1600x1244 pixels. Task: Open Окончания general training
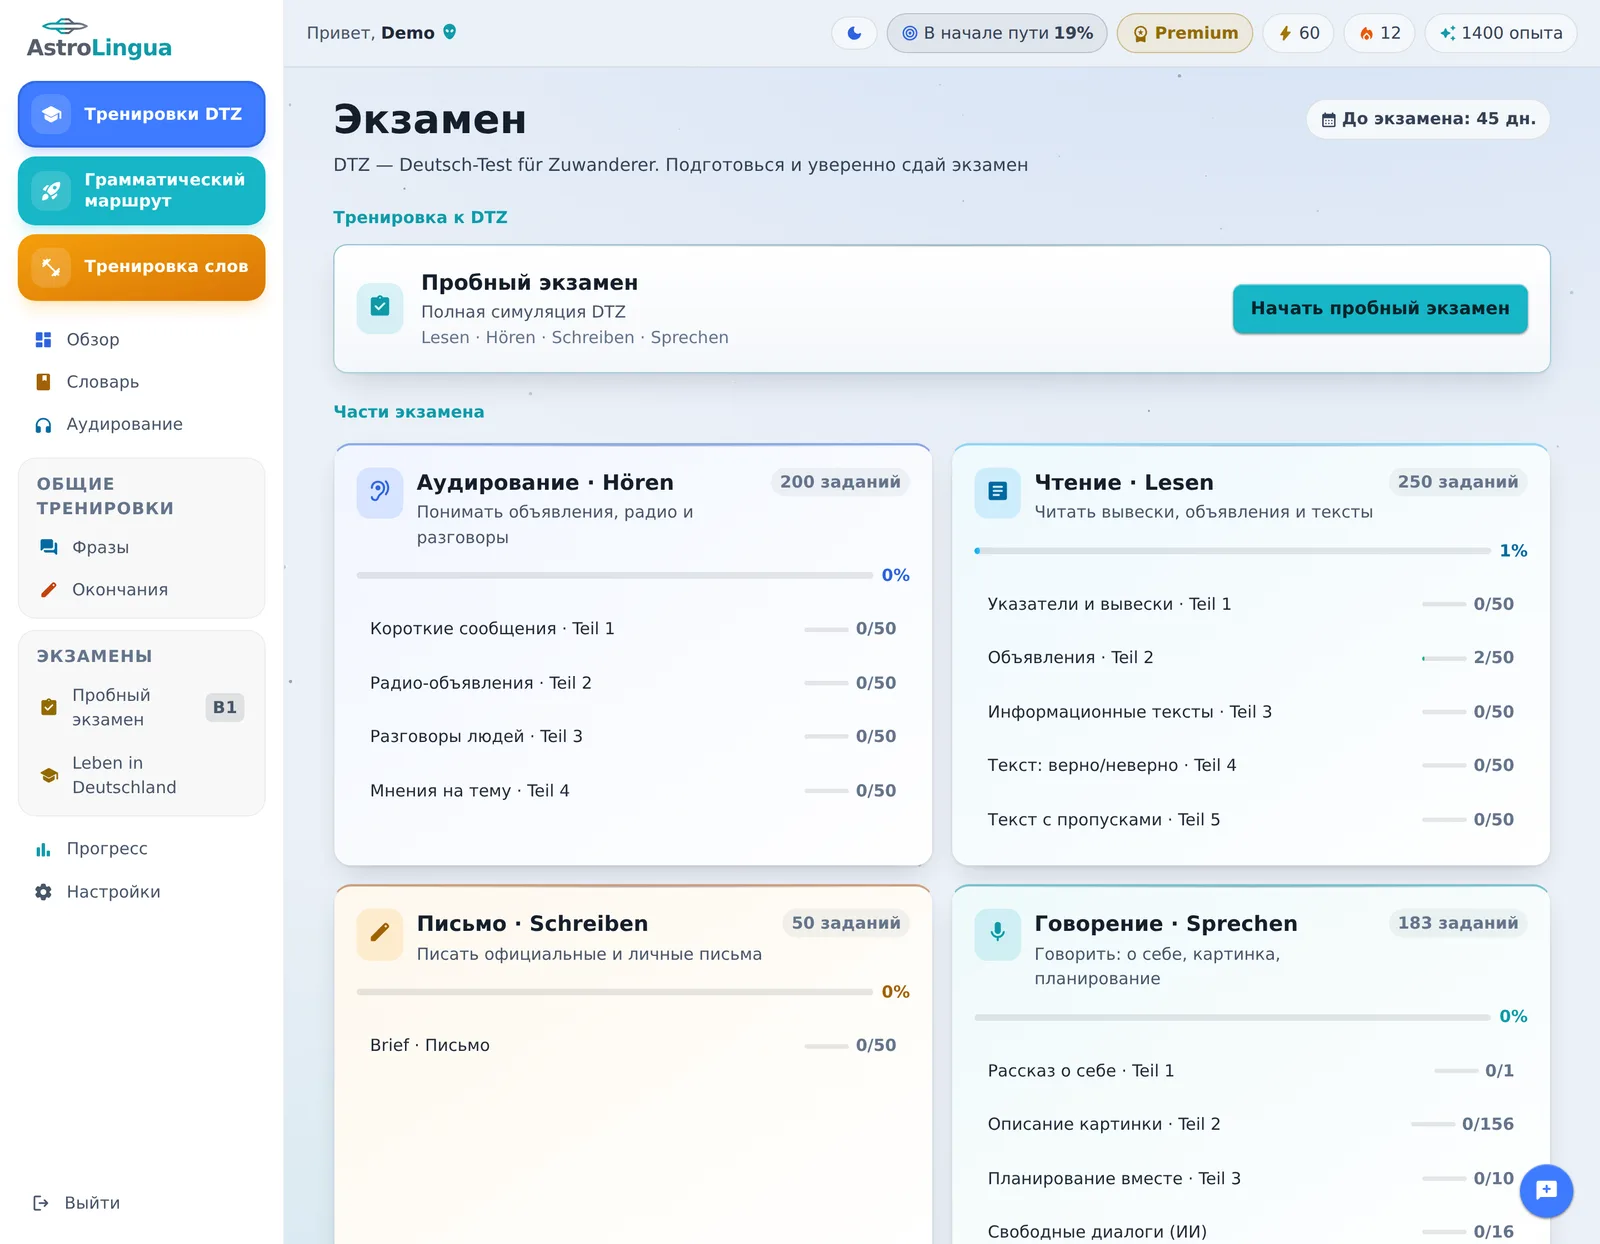(141, 590)
